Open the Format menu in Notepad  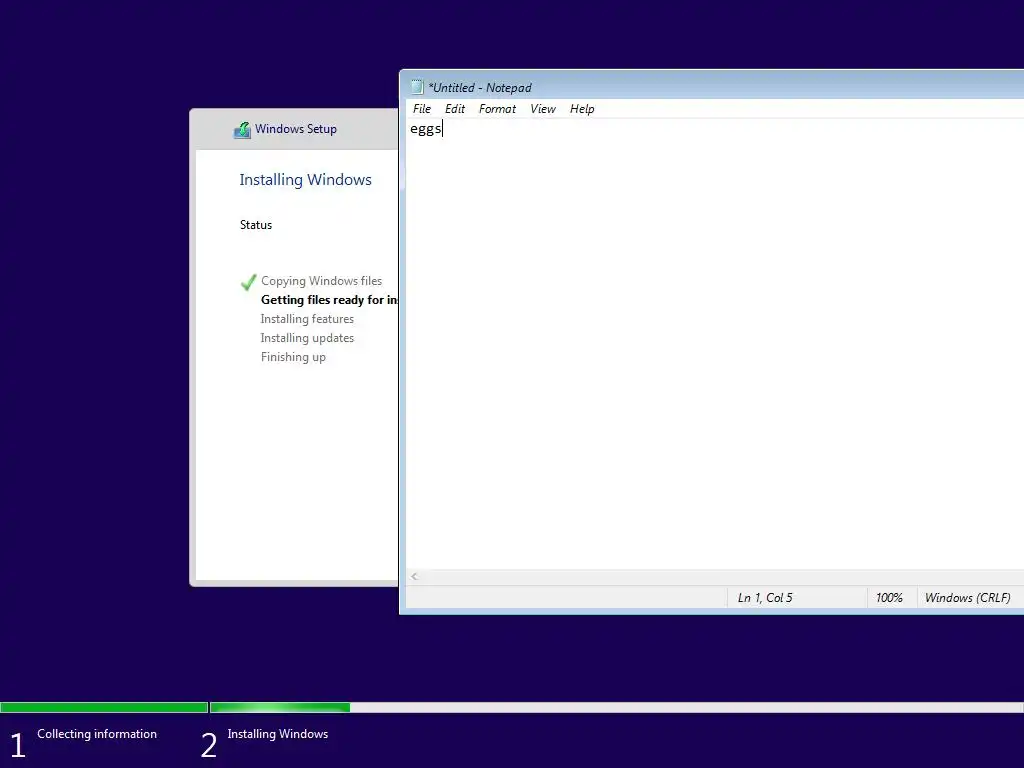(497, 109)
